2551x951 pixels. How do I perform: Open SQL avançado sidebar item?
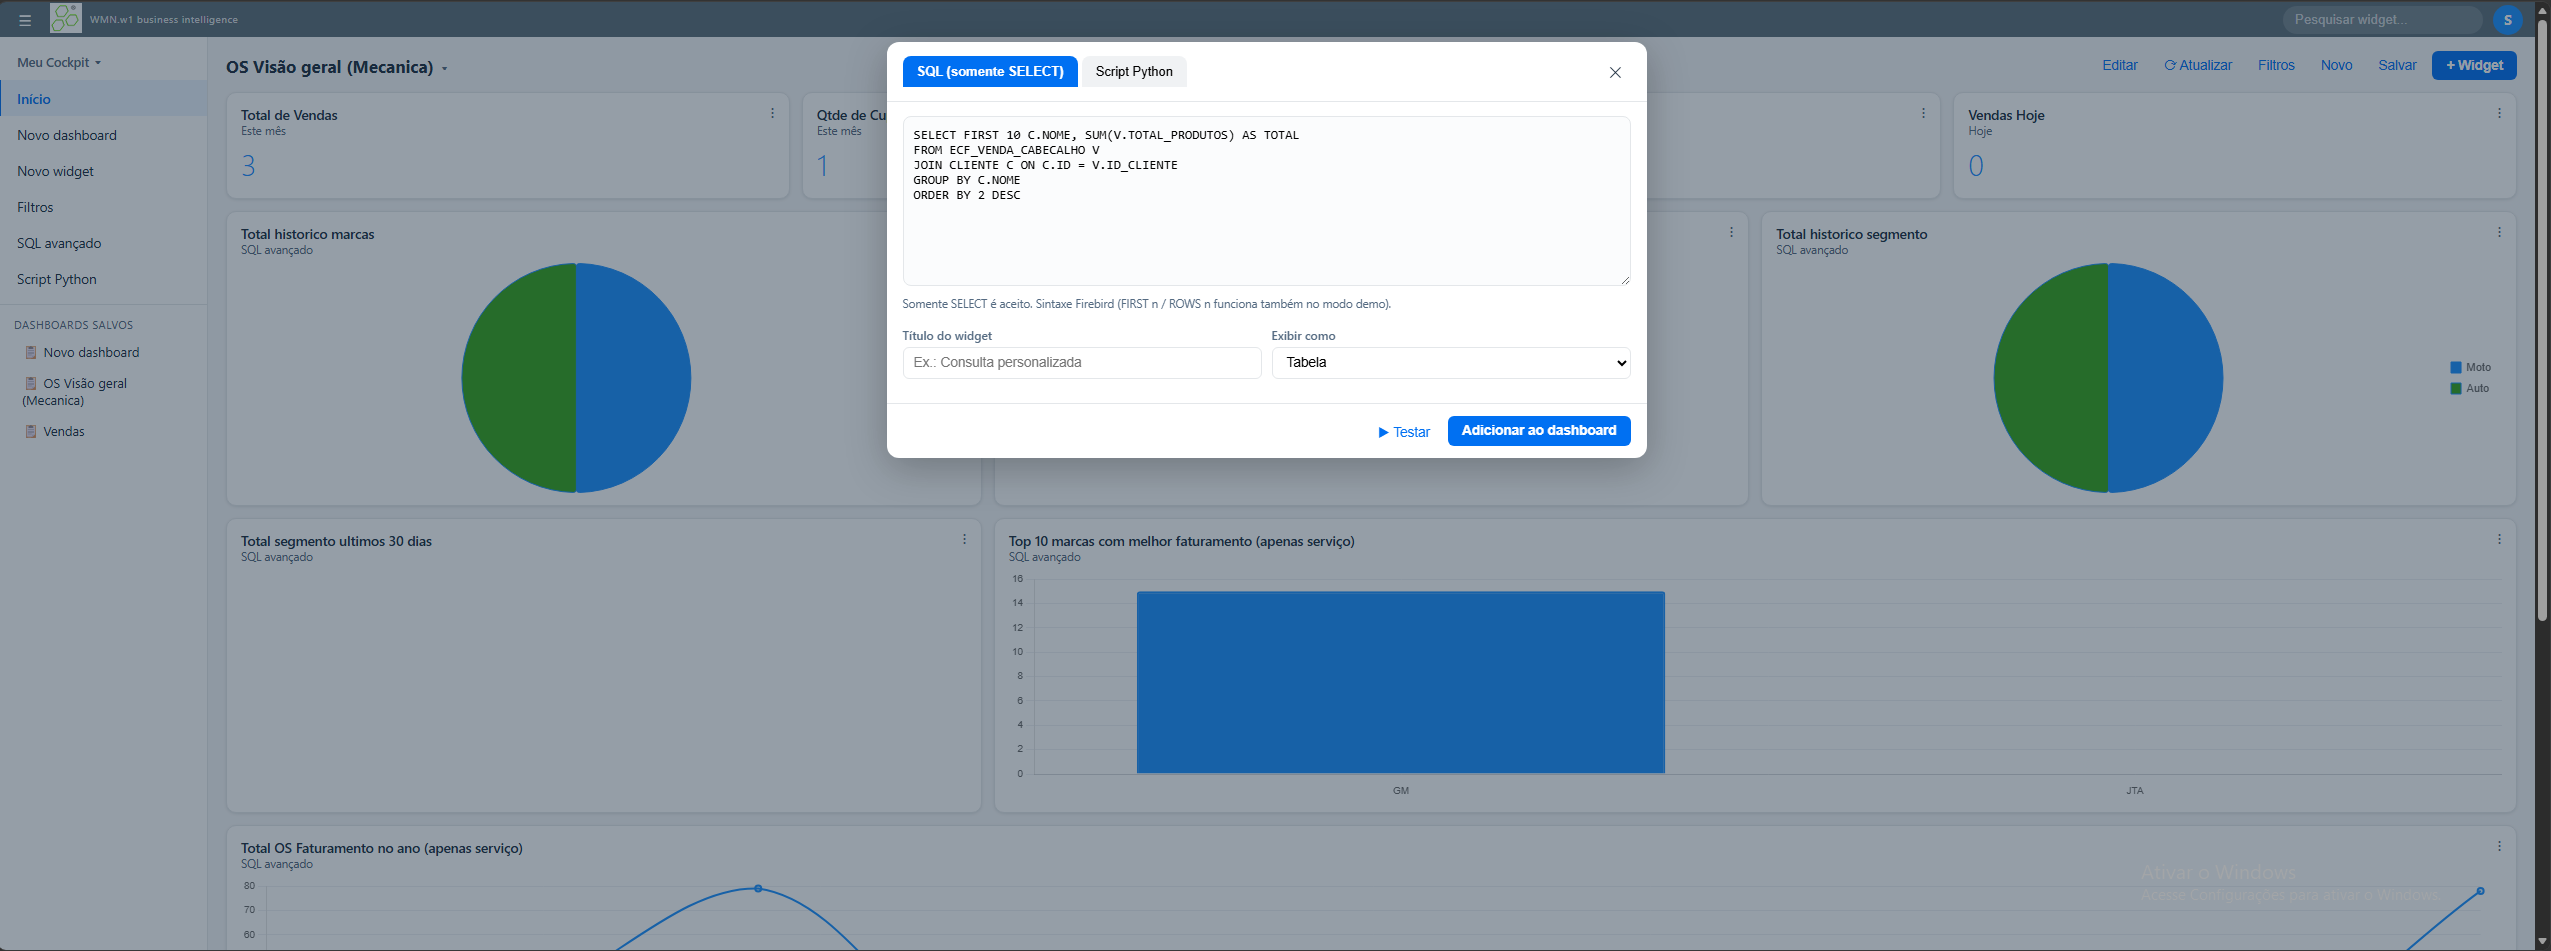pos(104,243)
